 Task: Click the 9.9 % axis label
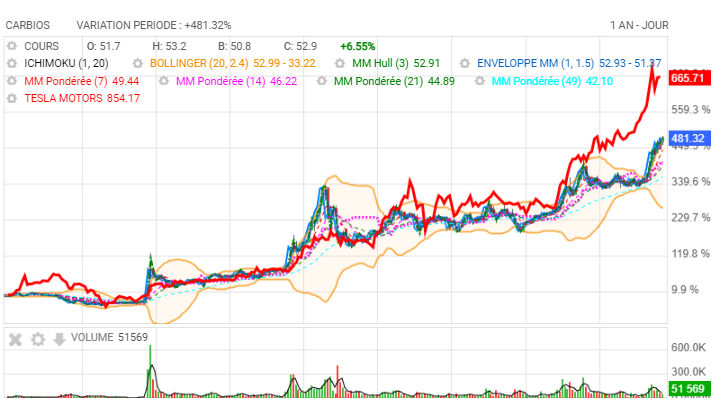click(685, 290)
